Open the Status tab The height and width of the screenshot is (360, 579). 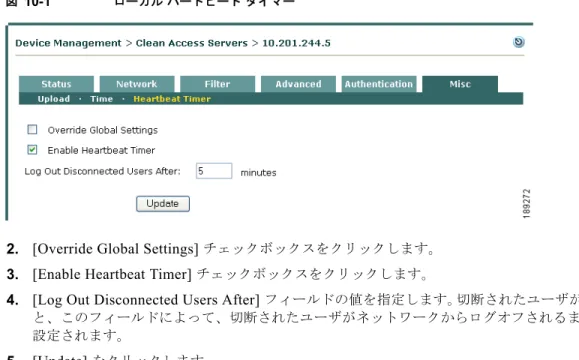(x=56, y=84)
